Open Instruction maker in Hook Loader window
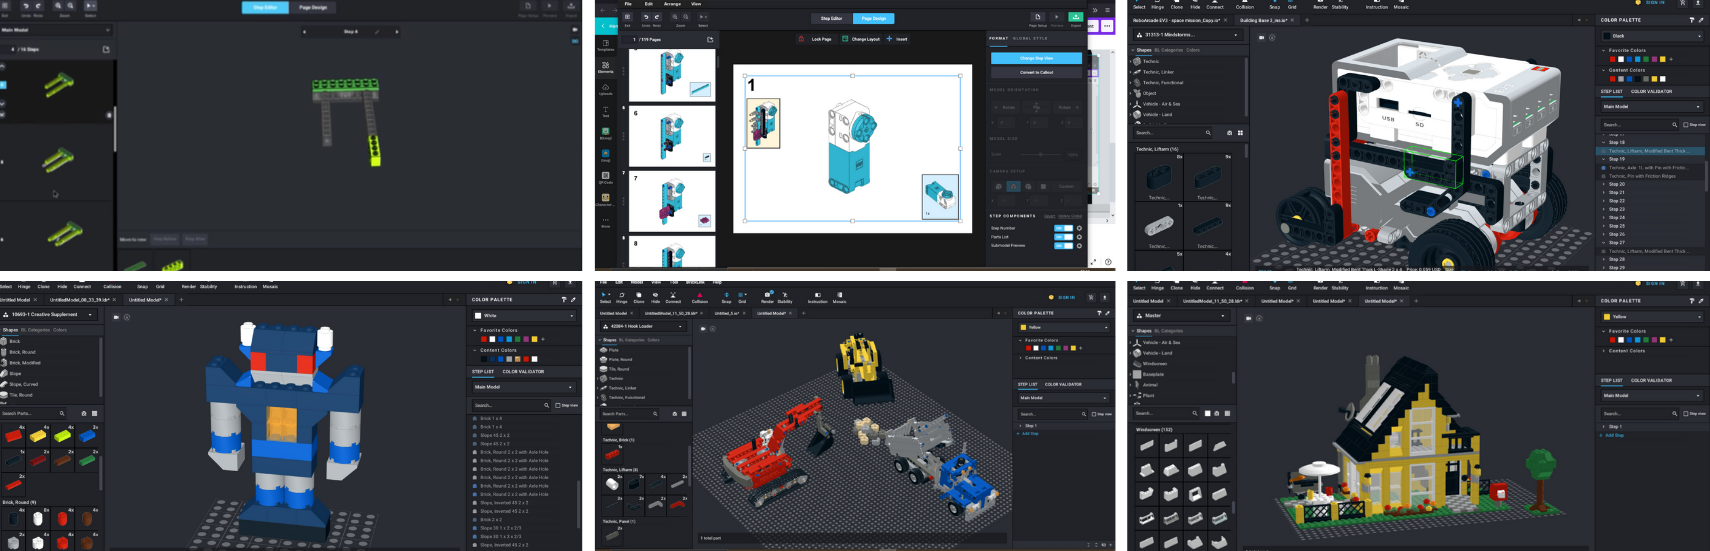 click(817, 297)
